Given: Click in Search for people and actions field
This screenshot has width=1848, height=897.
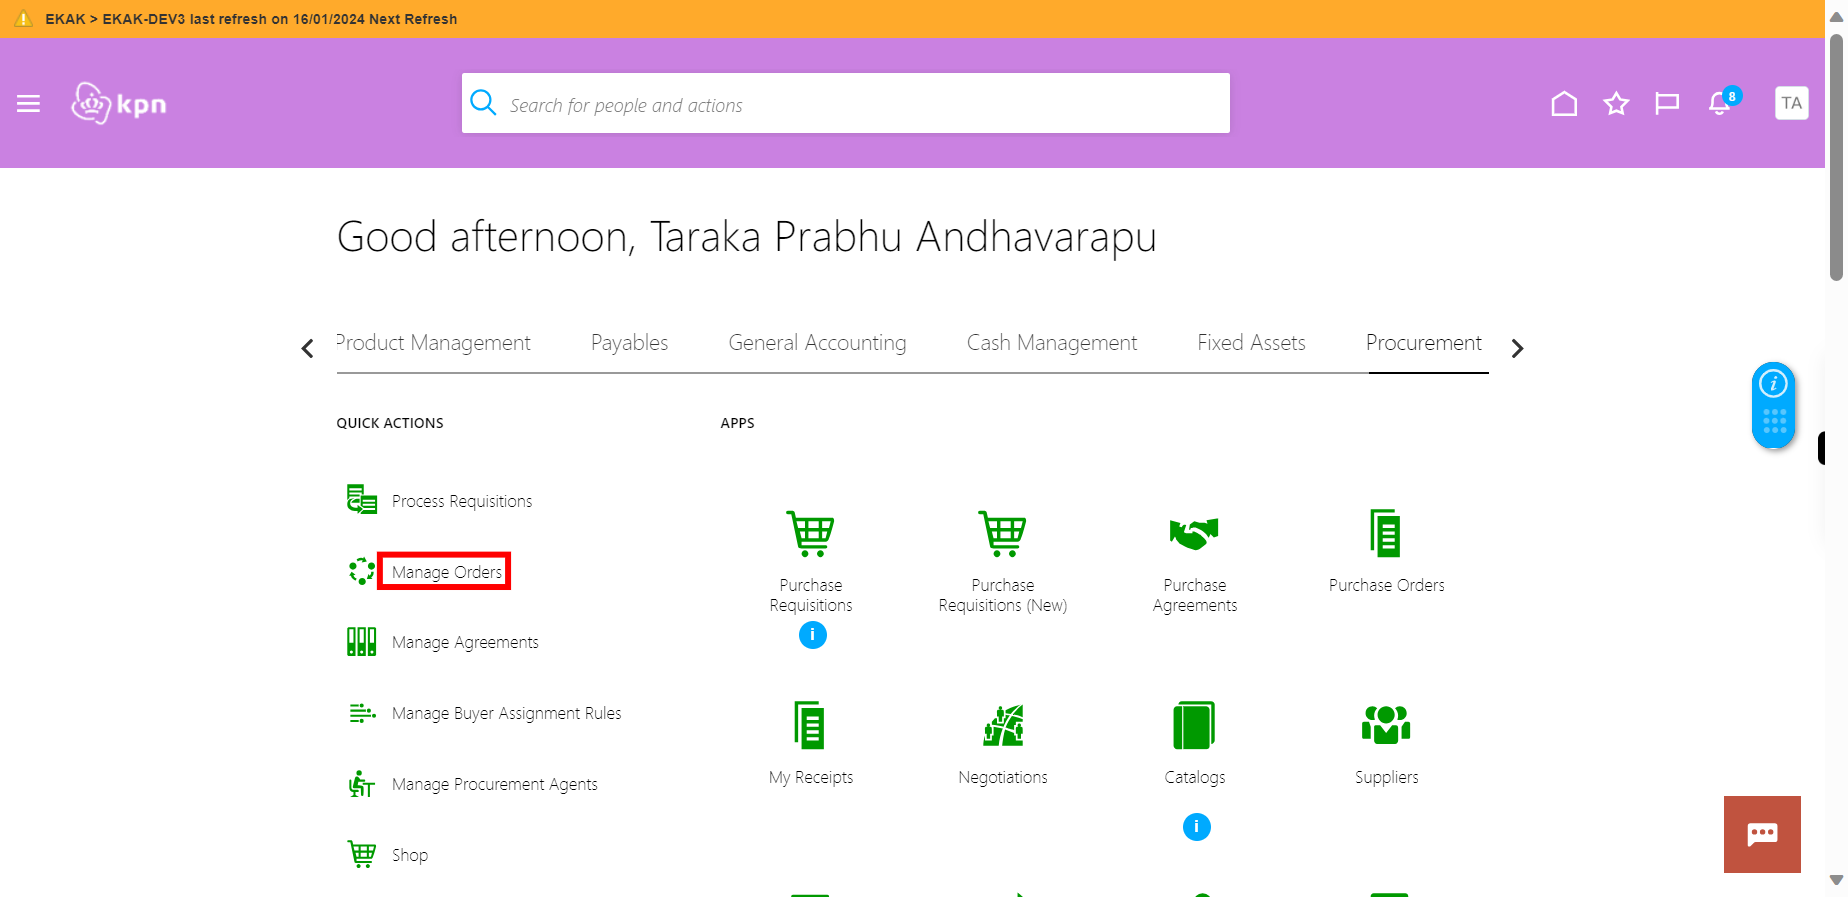Looking at the screenshot, I should pyautogui.click(x=846, y=103).
